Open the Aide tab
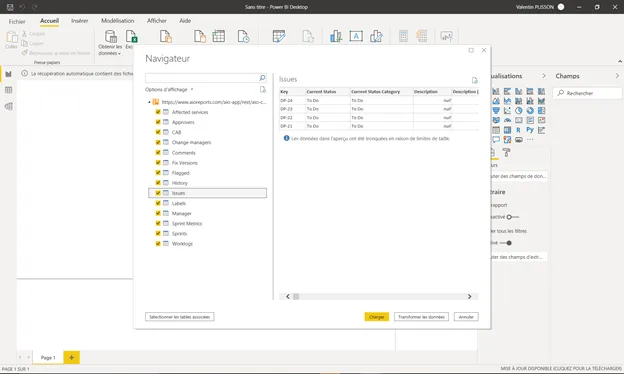The height and width of the screenshot is (374, 624). (185, 21)
